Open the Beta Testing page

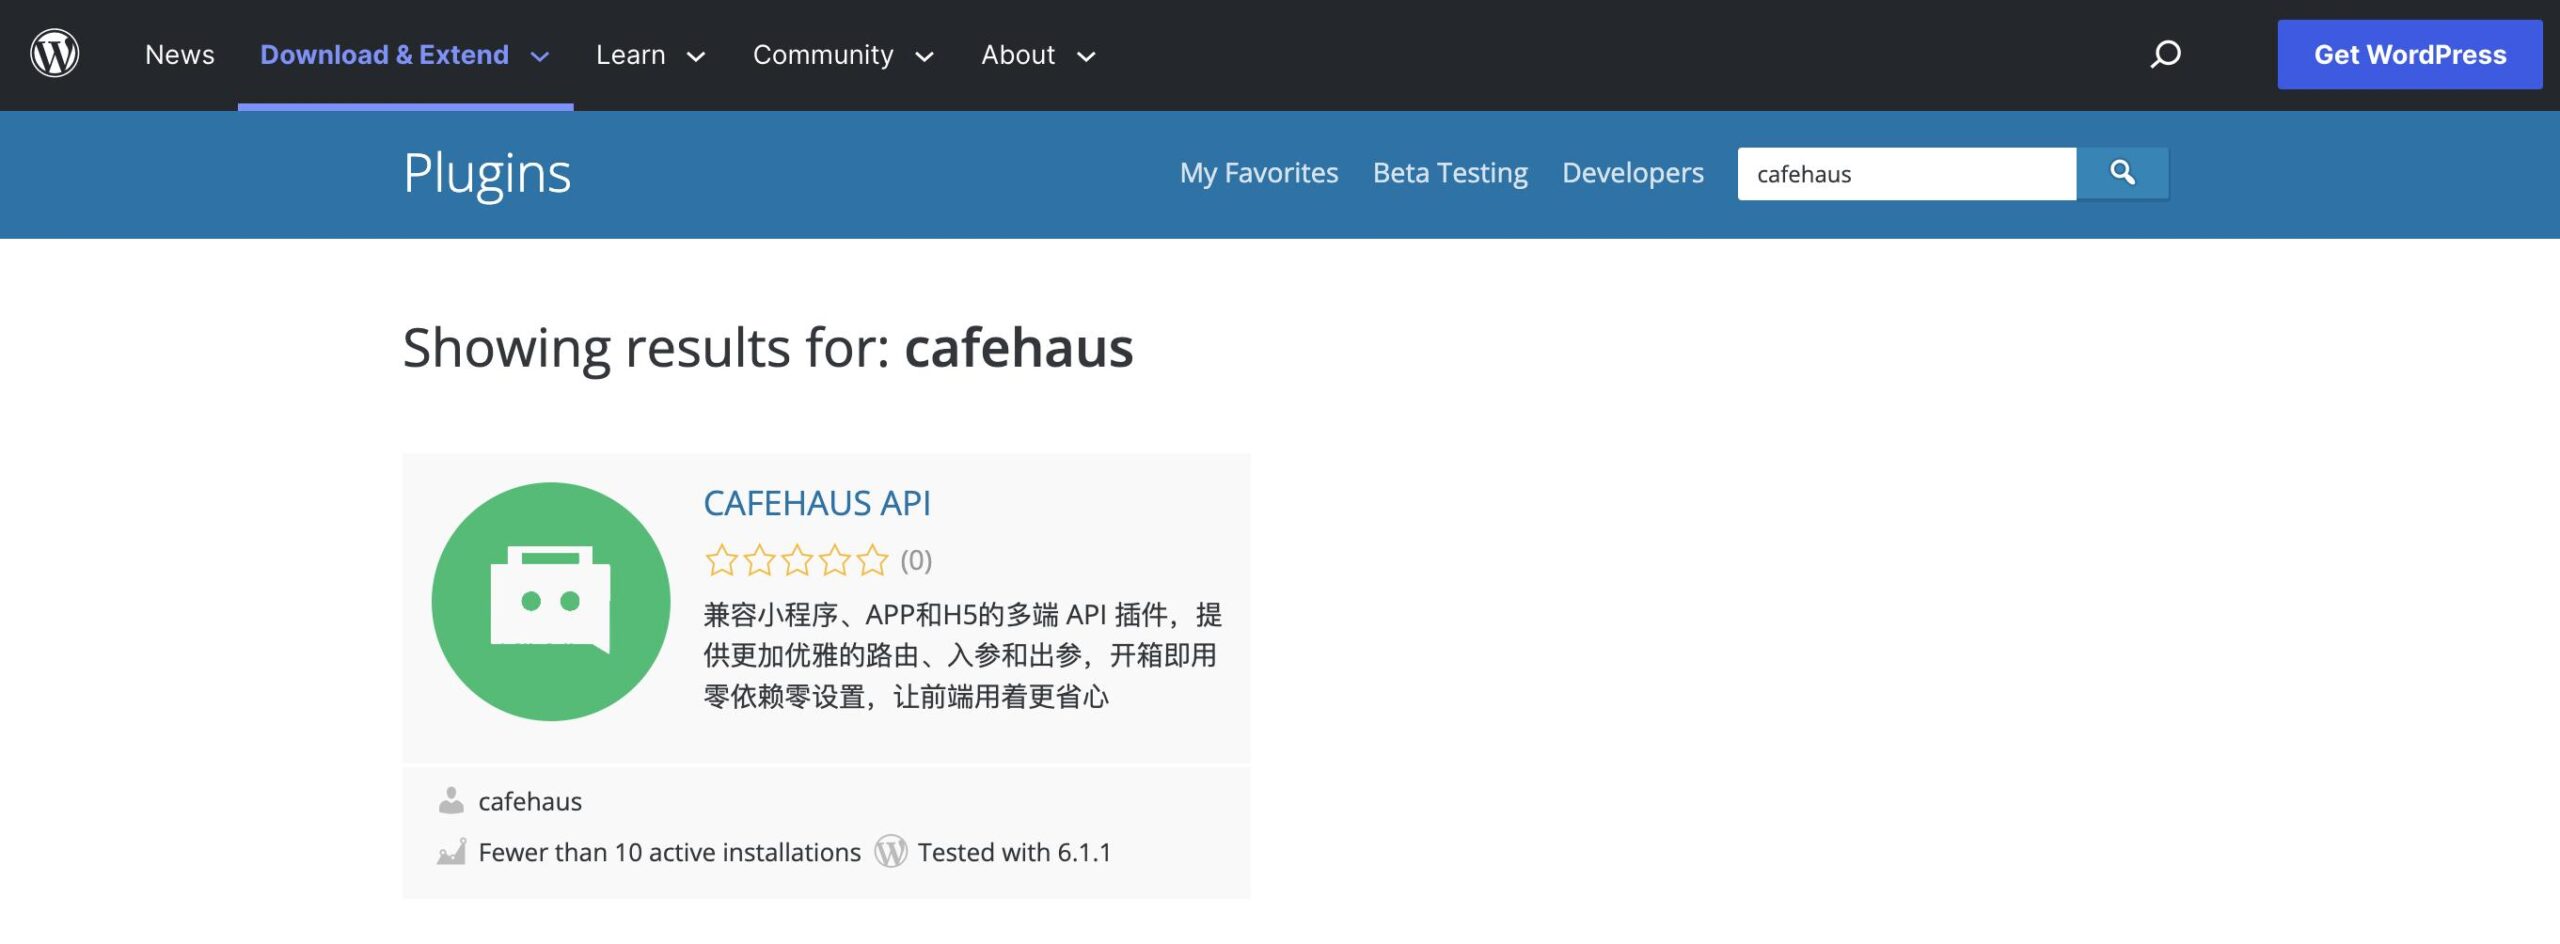(1450, 173)
